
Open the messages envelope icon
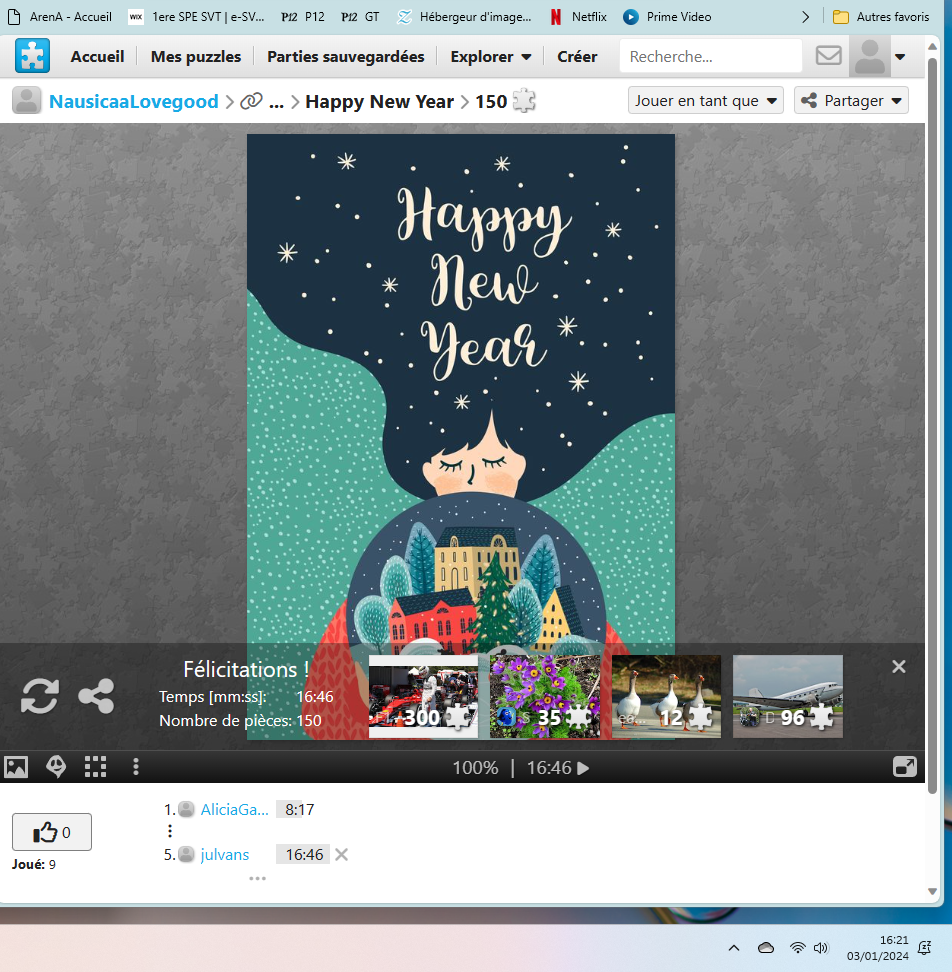point(828,56)
